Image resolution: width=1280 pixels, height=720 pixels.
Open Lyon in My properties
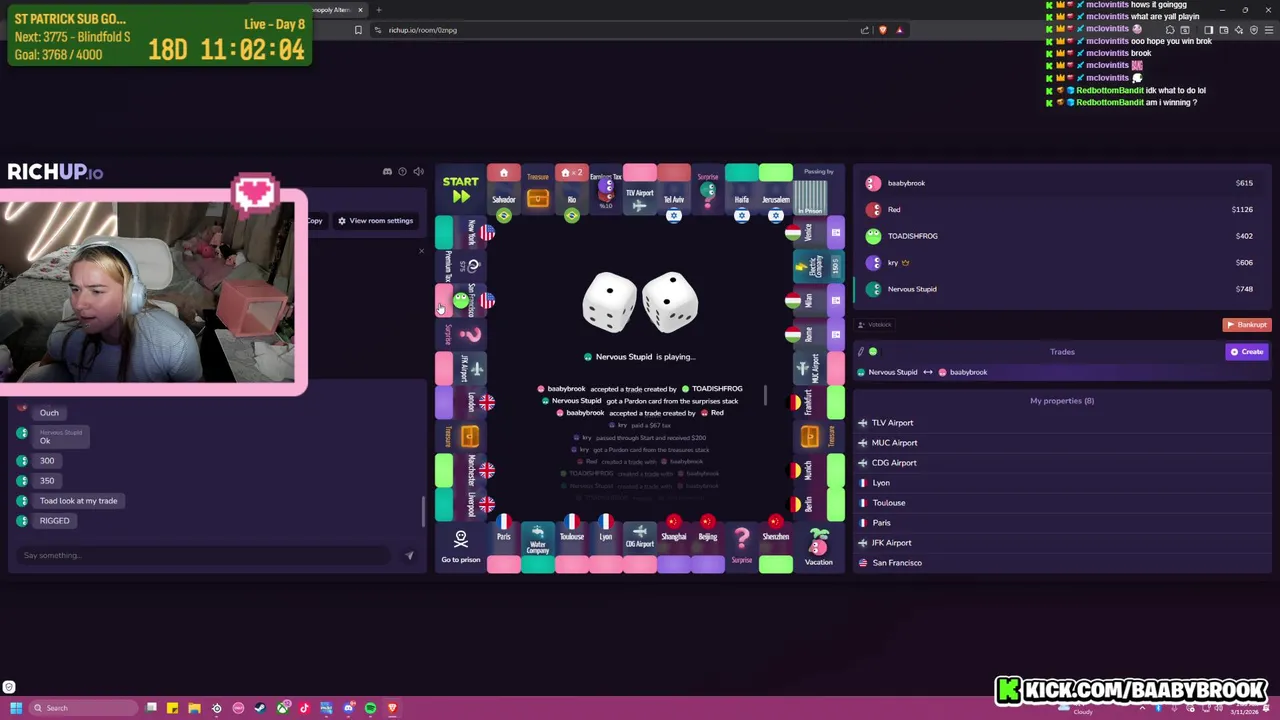point(1062,483)
